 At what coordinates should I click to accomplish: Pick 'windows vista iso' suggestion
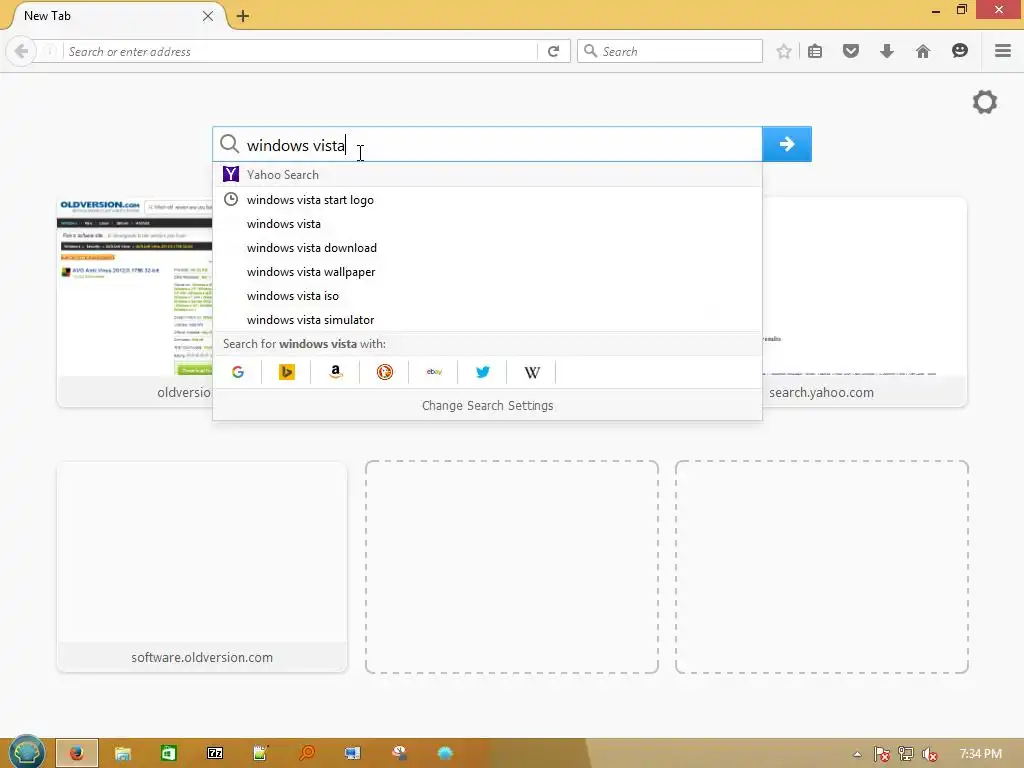487,296
